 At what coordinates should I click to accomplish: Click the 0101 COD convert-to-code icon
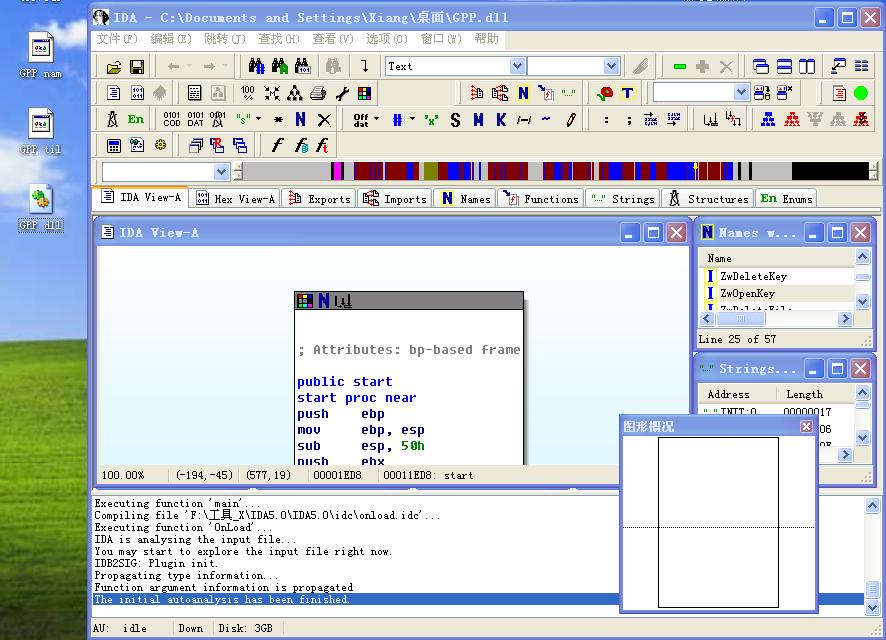(172, 119)
